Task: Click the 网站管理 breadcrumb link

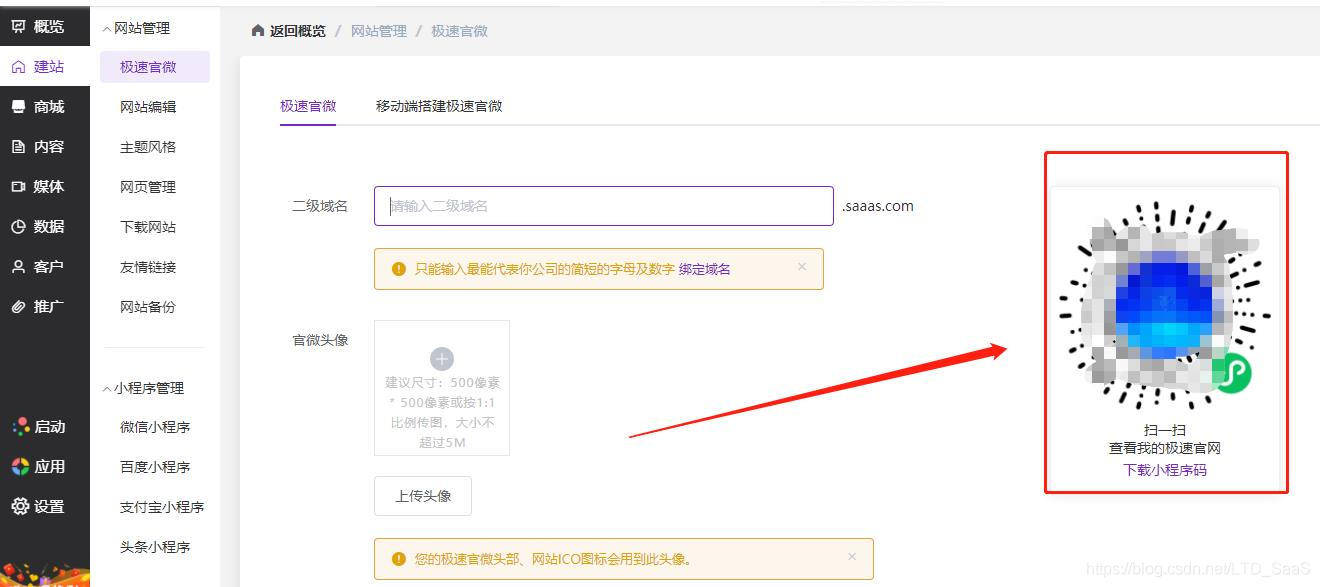Action: [x=379, y=31]
